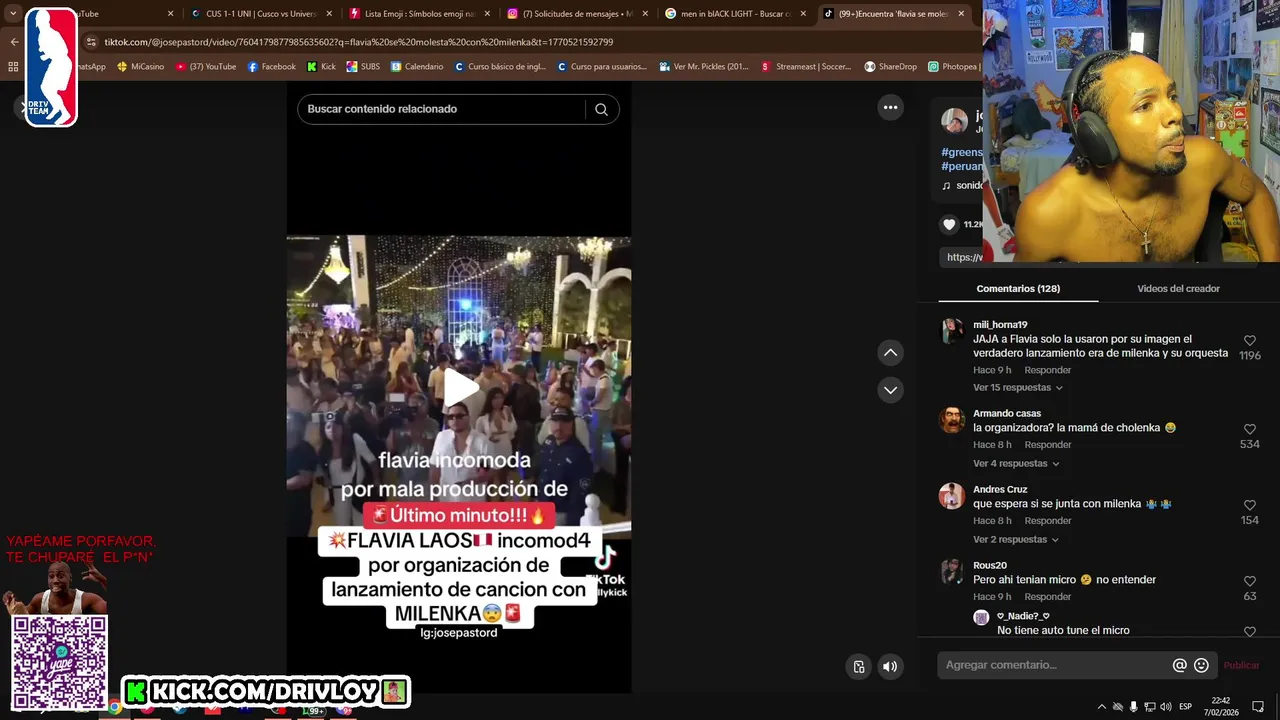
Task: Click the browser address bar URL
Action: click(358, 42)
